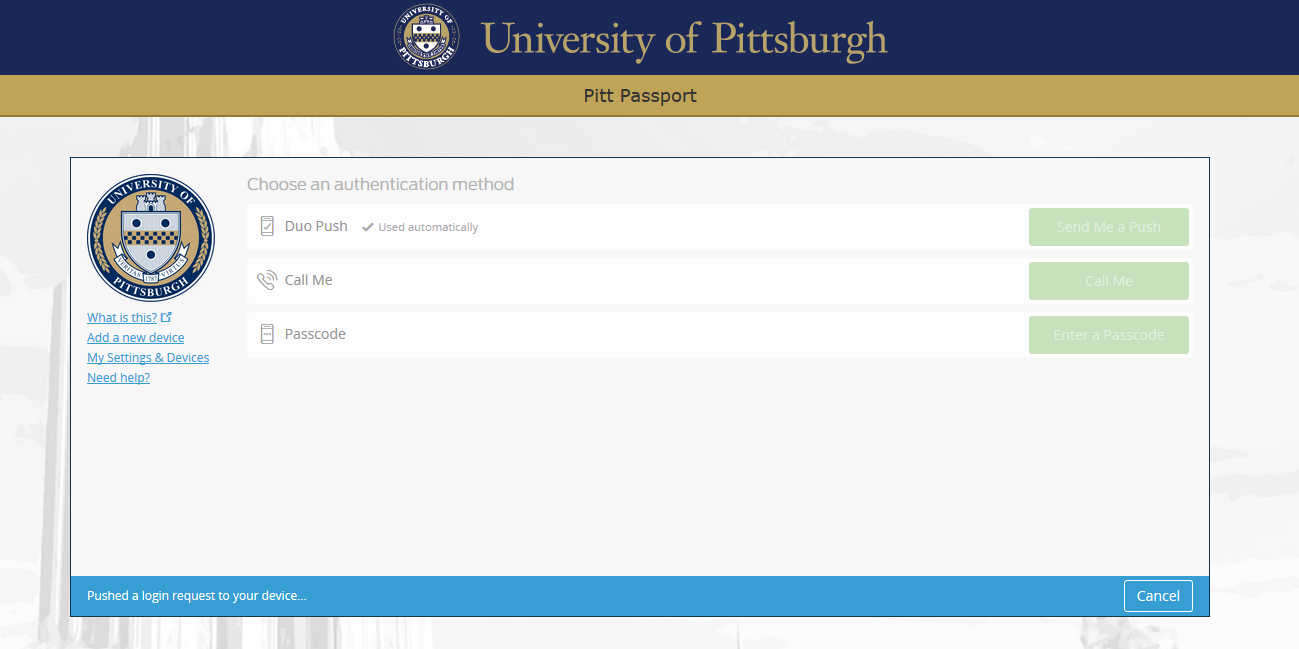
Task: Click the University of Pittsburgh seal in header
Action: 426,37
